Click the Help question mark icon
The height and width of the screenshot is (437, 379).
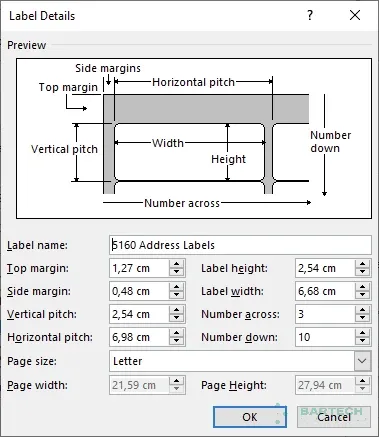(310, 15)
